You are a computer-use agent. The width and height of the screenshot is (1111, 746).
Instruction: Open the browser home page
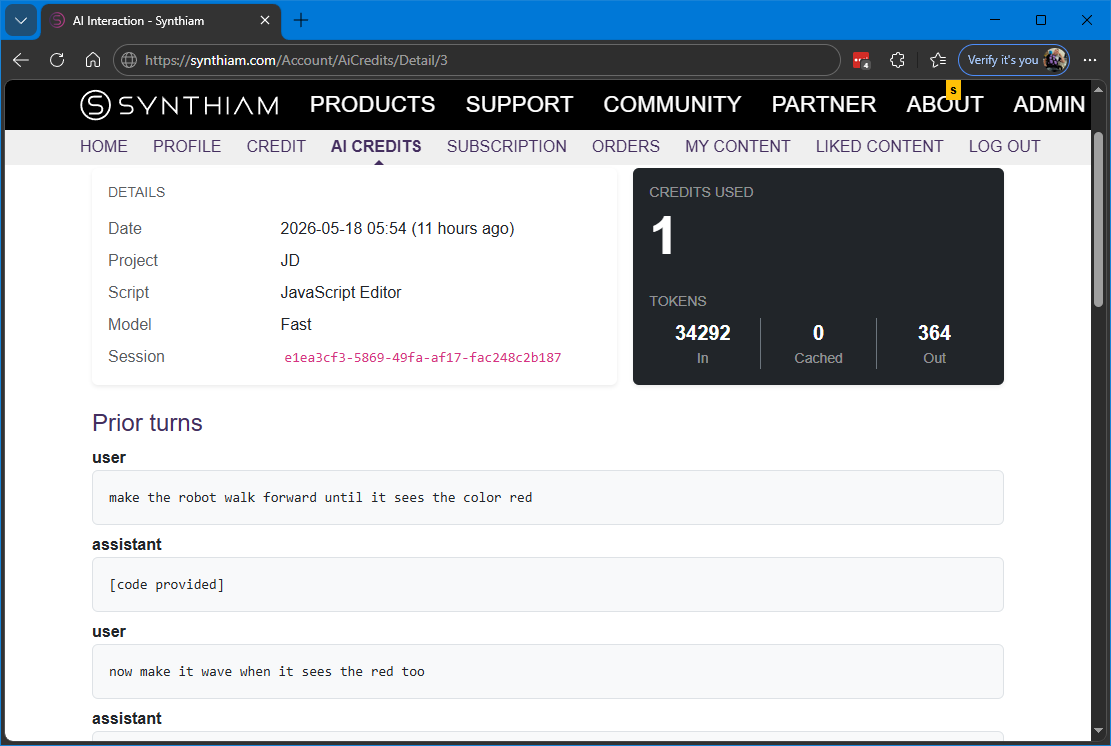tap(93, 60)
